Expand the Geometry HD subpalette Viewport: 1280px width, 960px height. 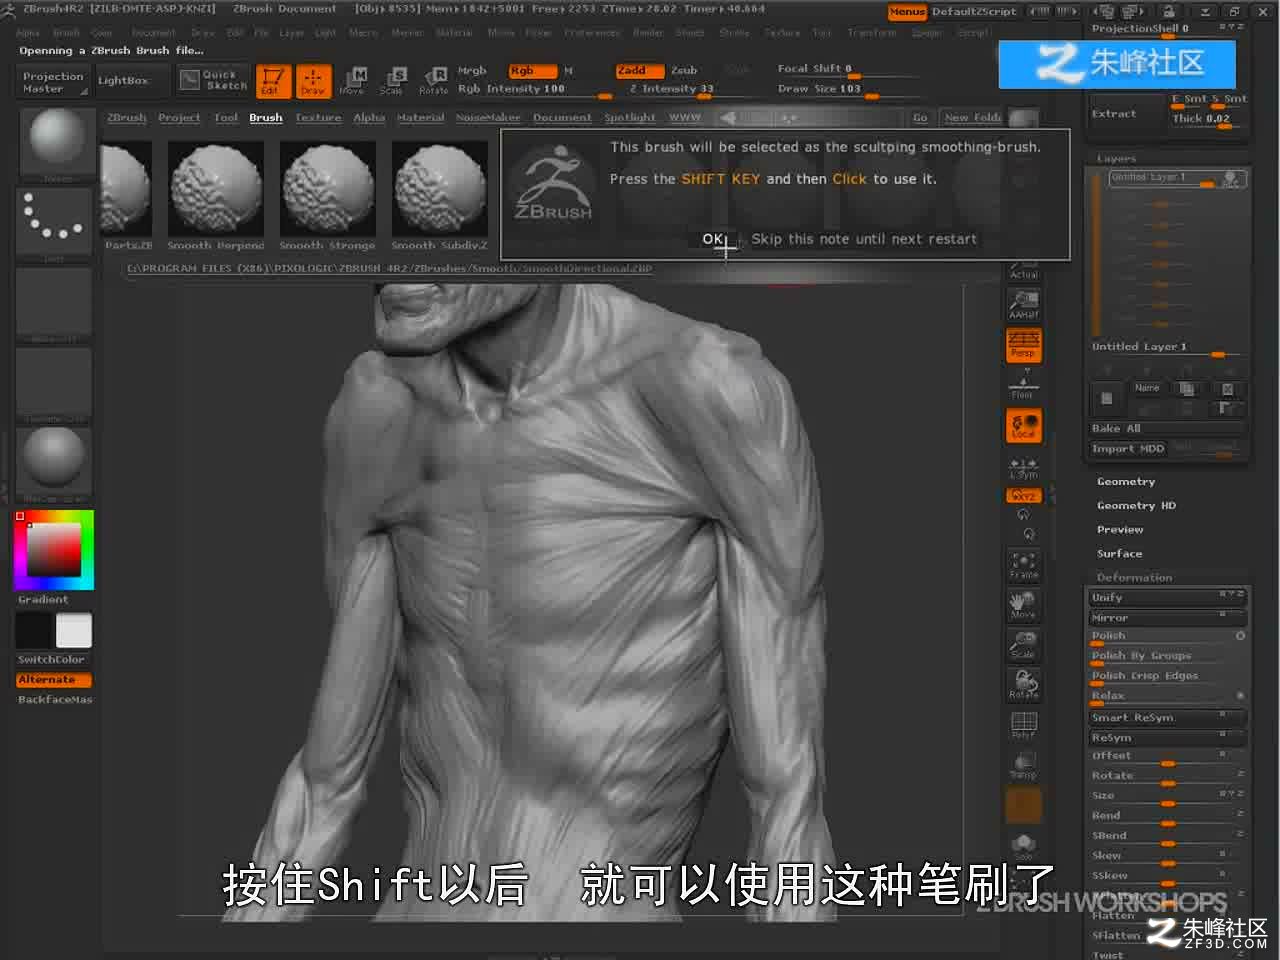click(x=1136, y=506)
